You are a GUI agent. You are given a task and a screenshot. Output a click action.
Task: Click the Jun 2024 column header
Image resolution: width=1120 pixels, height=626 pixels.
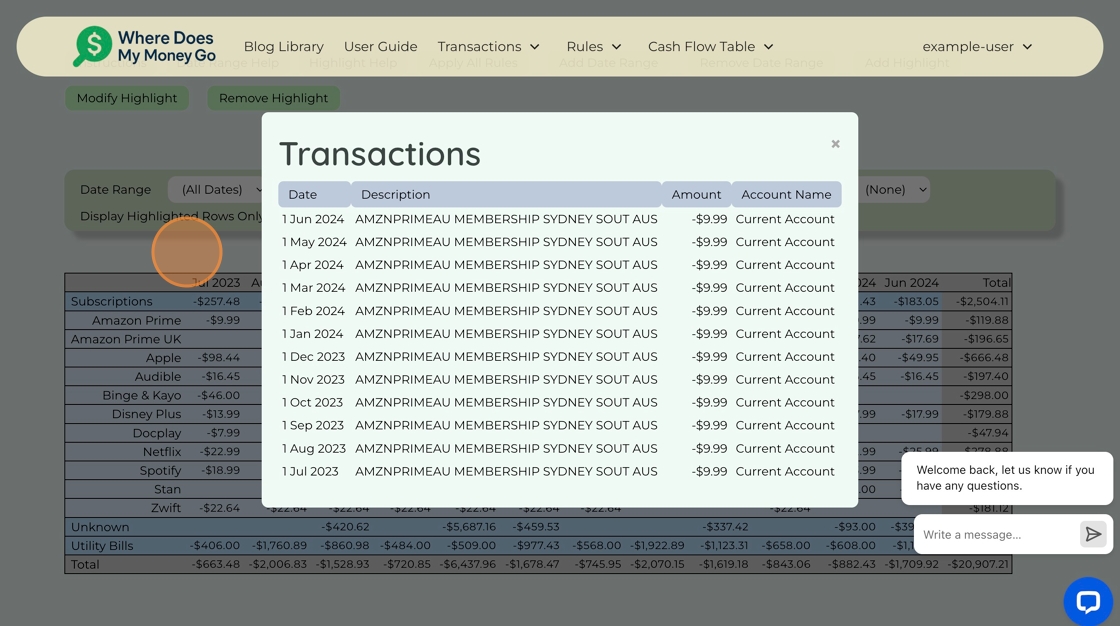[x=911, y=282]
